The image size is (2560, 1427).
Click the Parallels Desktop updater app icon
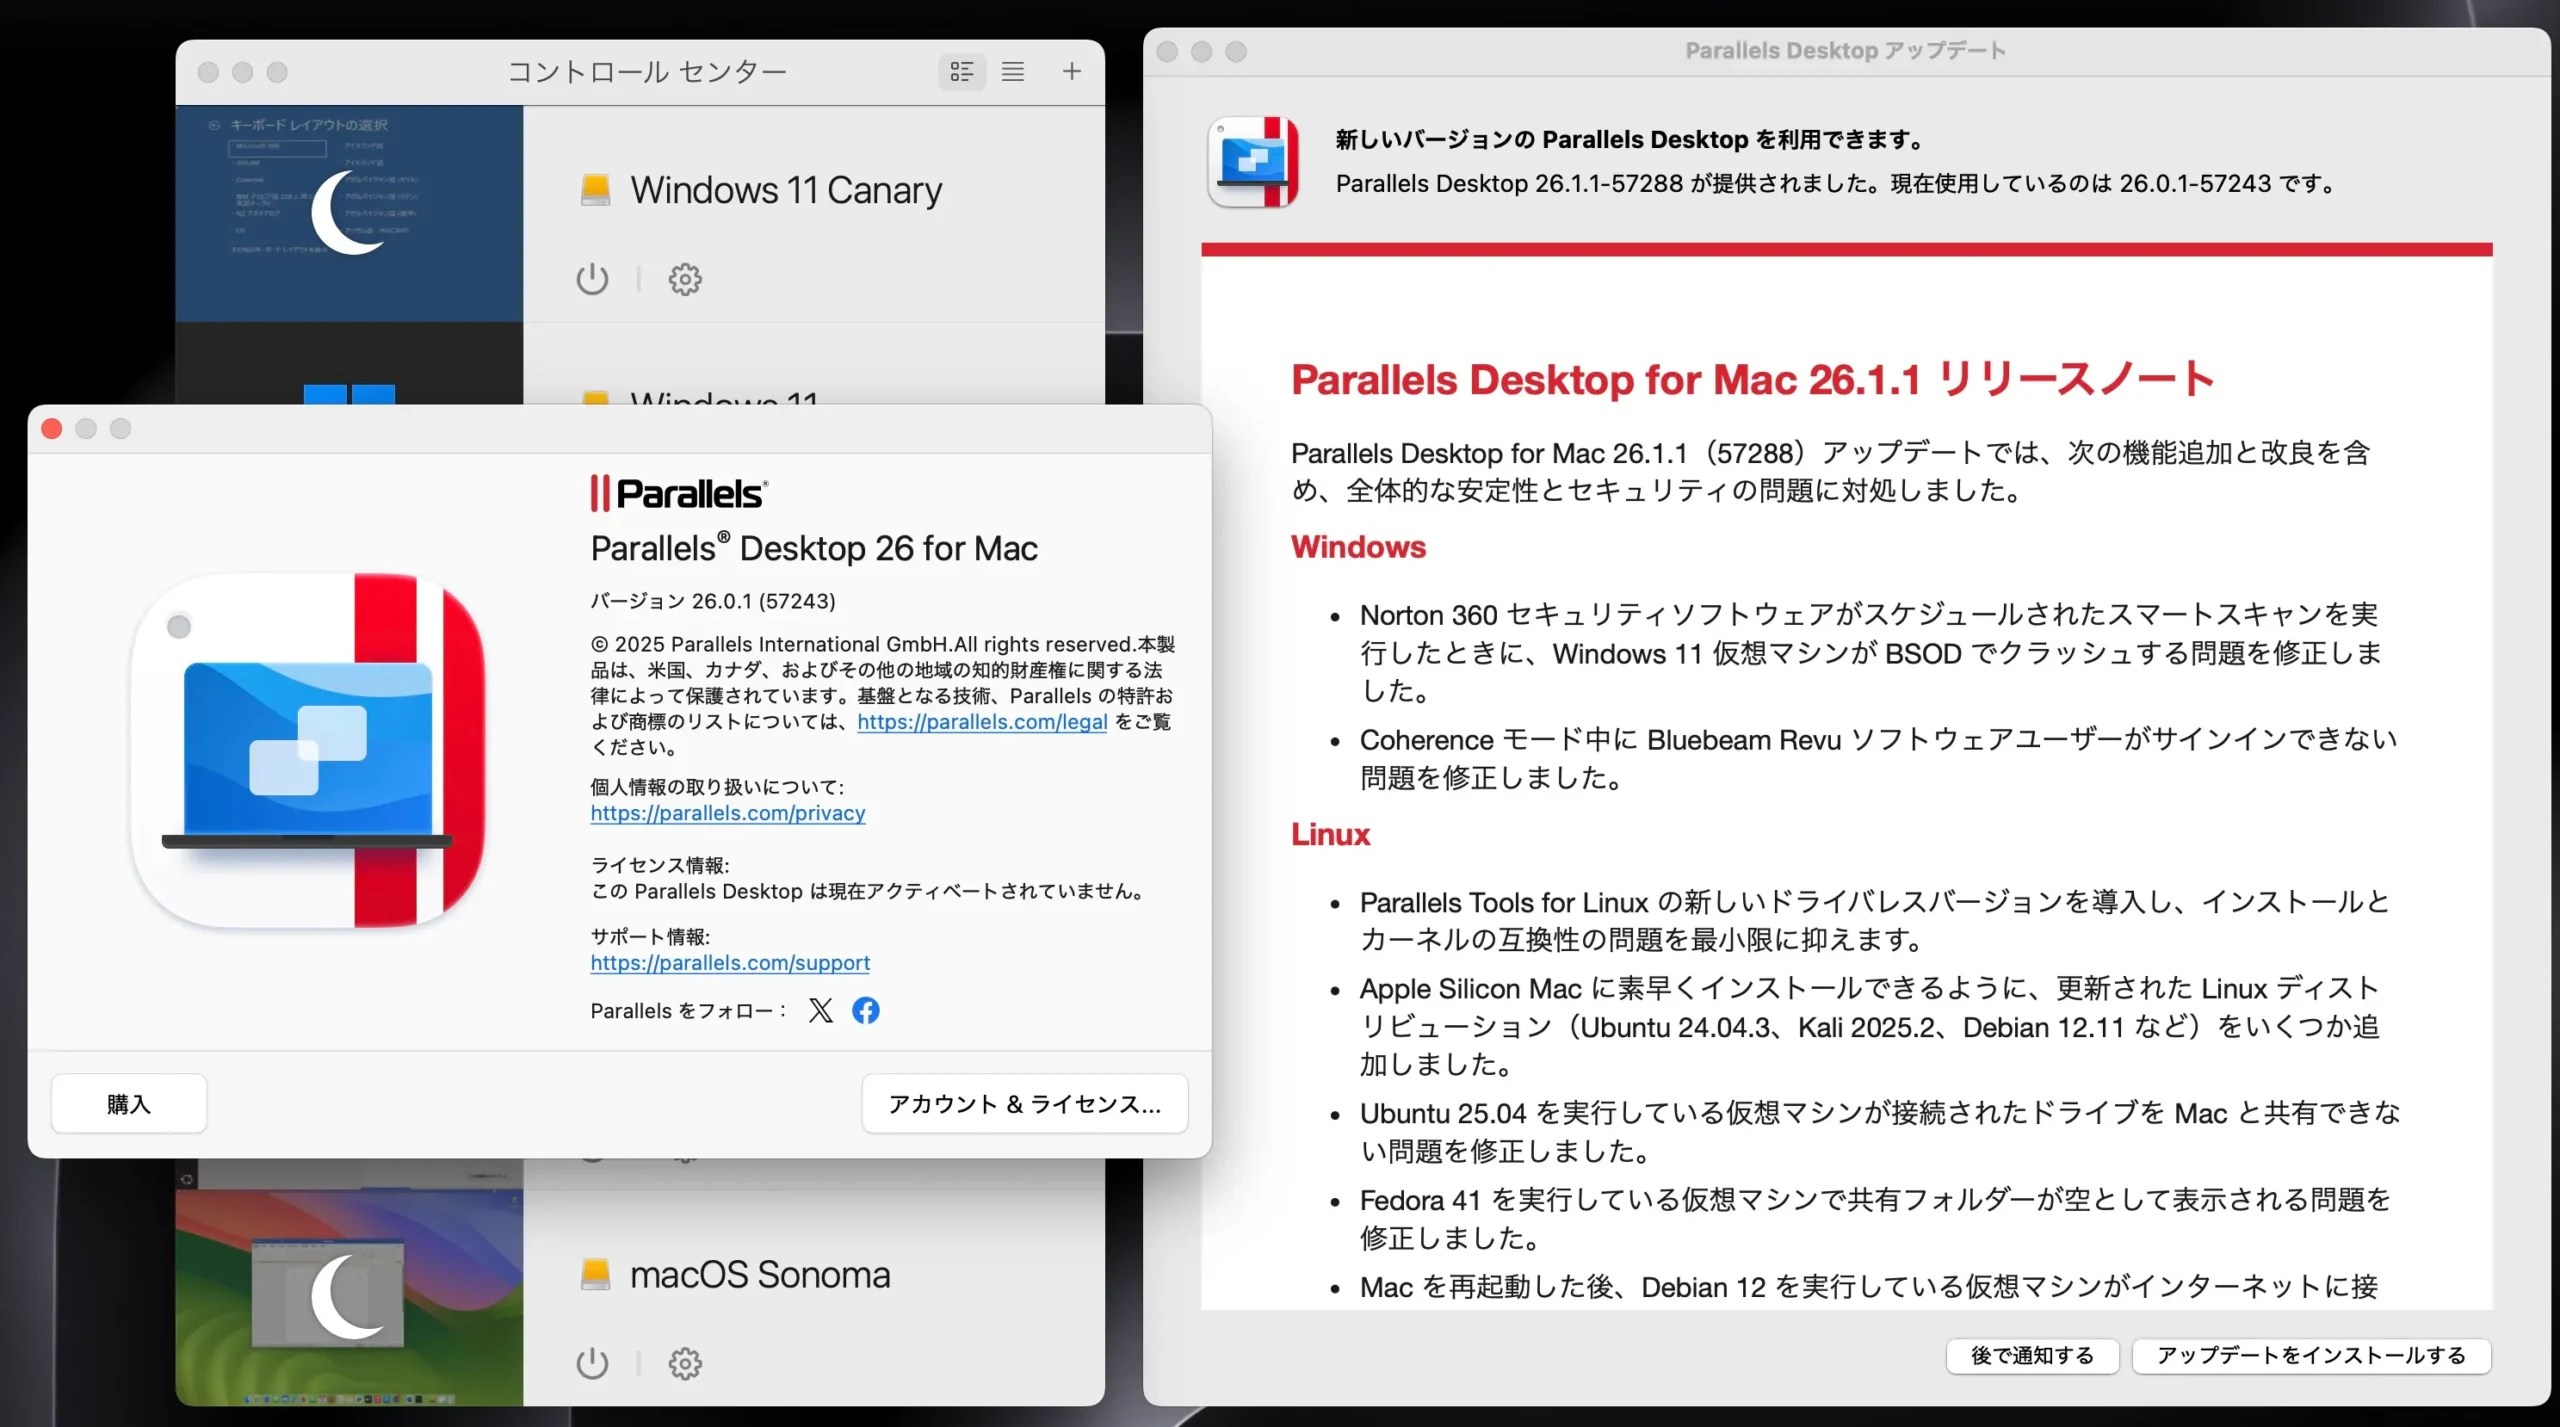[1253, 162]
